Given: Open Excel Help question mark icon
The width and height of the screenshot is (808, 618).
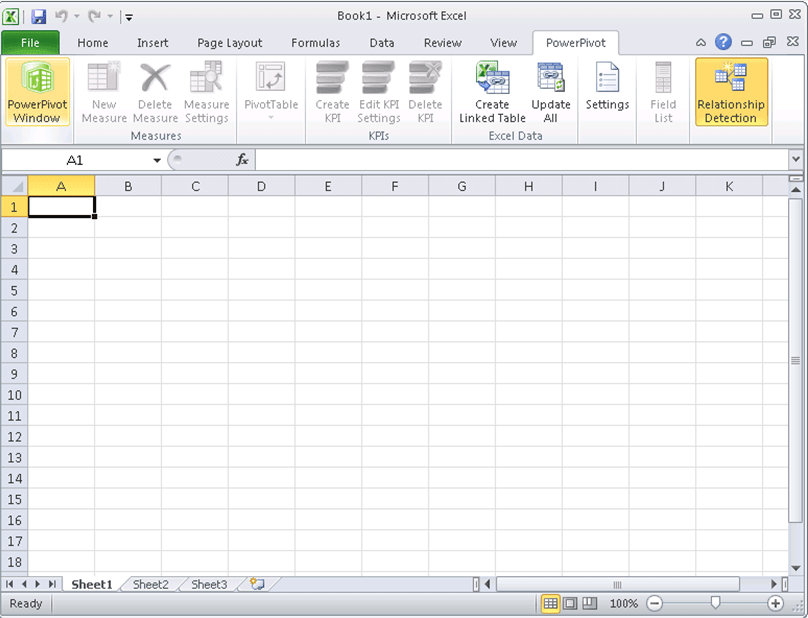Looking at the screenshot, I should pos(723,43).
